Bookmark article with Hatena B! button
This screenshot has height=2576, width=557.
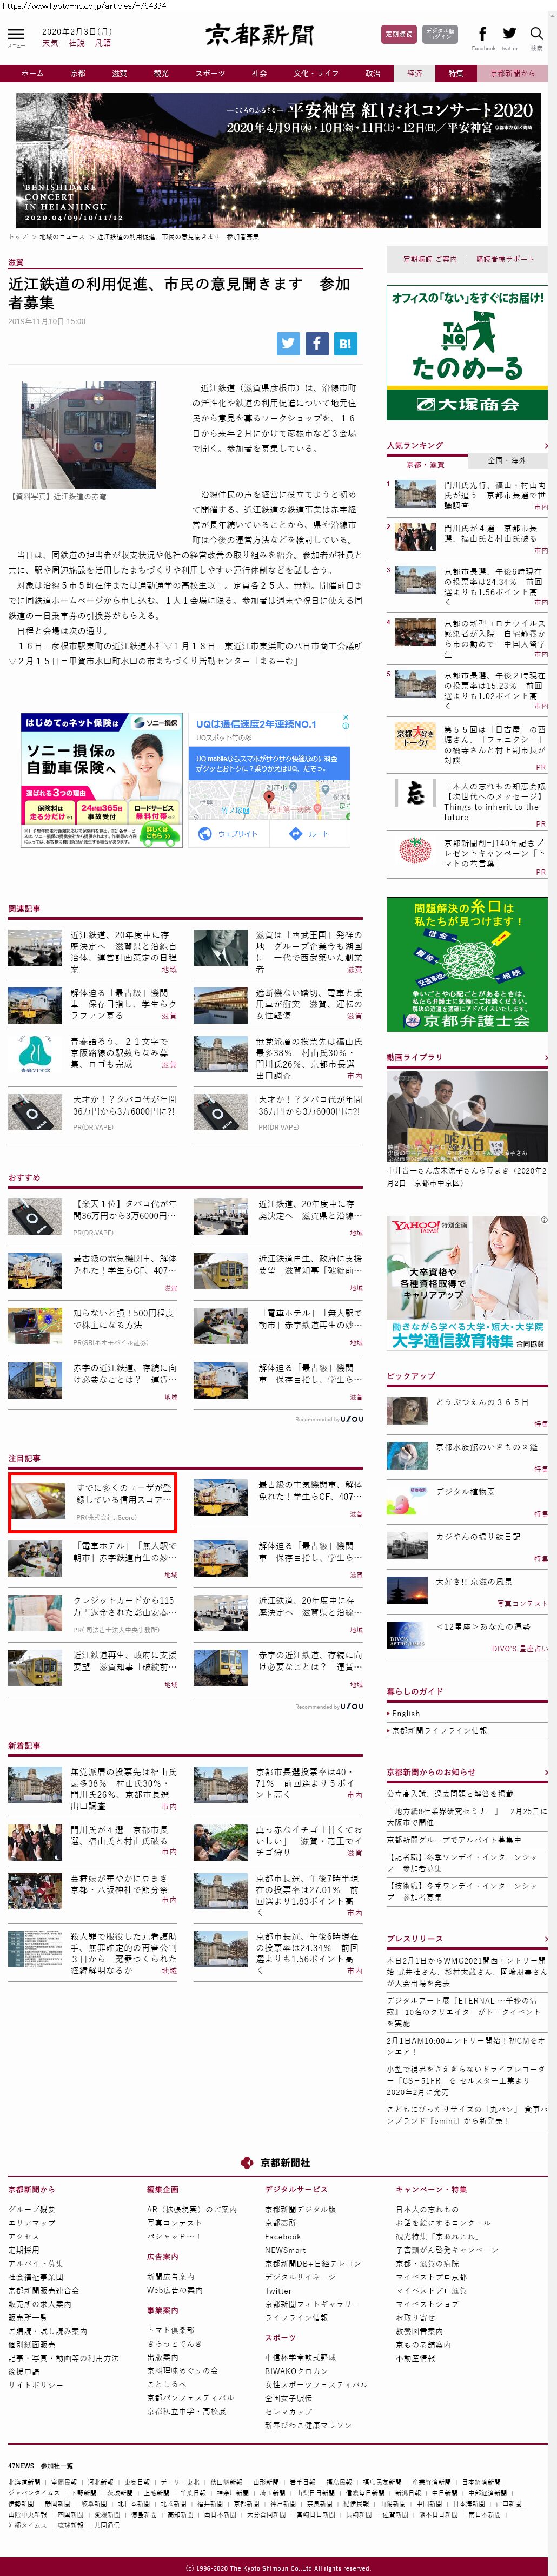[345, 343]
